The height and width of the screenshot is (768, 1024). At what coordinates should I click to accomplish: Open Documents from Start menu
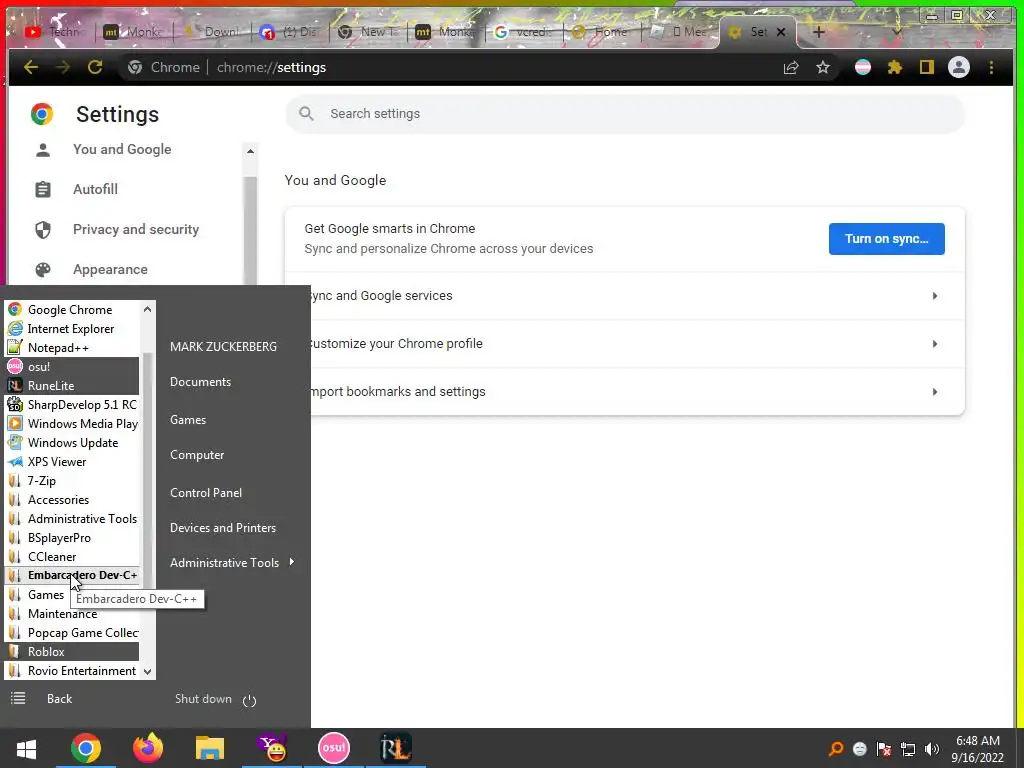coord(200,382)
